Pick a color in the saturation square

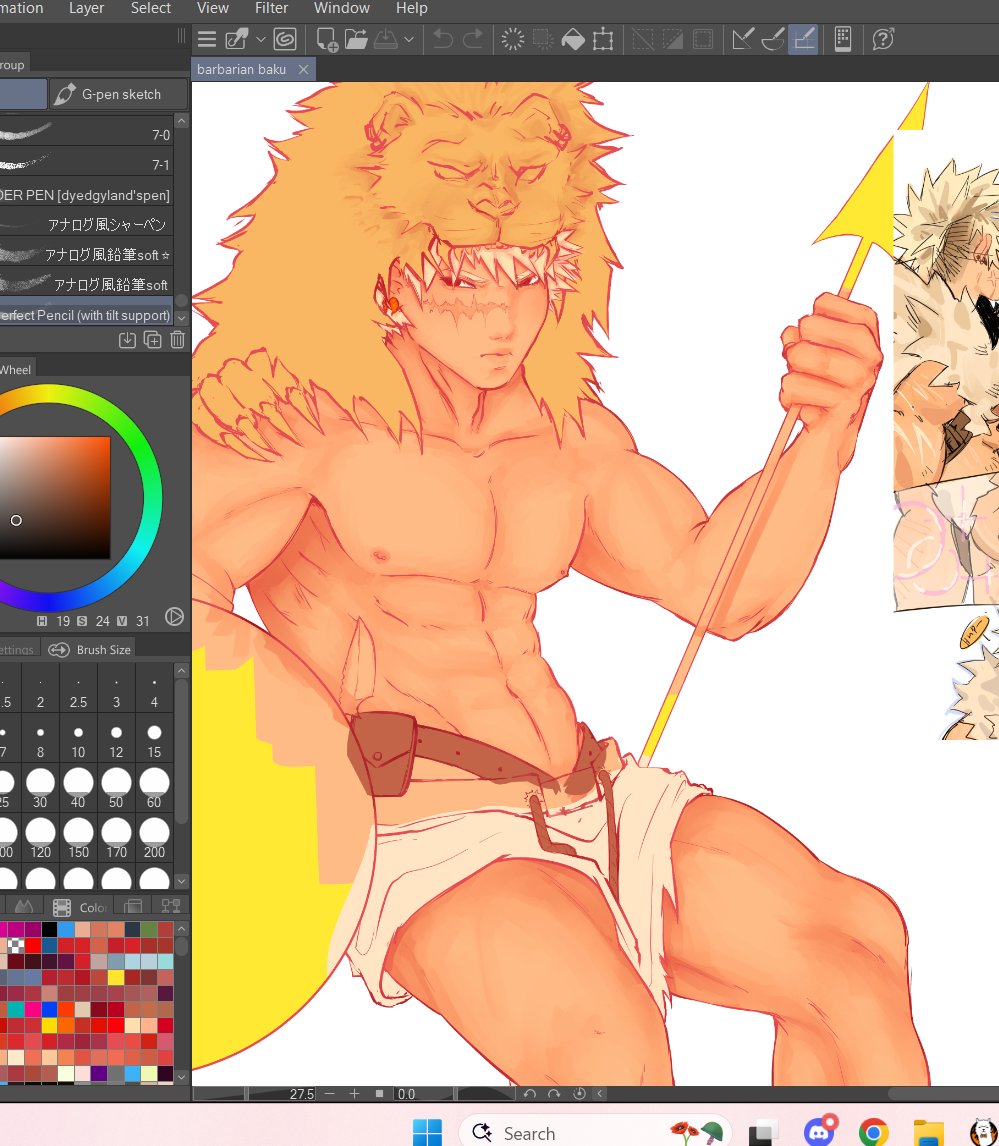[55, 498]
